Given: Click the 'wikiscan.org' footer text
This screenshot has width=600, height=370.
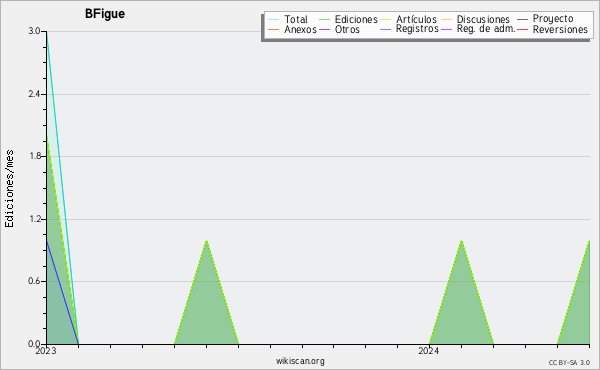Looking at the screenshot, I should (300, 361).
